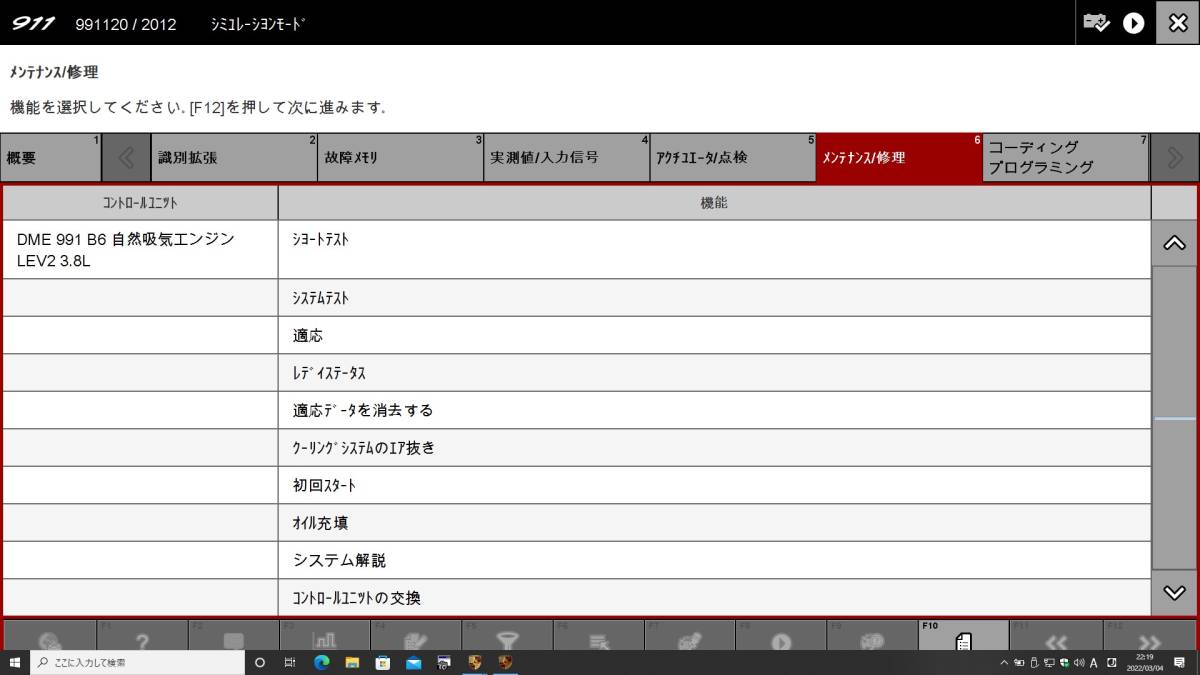1200x675 pixels.
Task: Click the F4 tools icon
Action: (416, 638)
